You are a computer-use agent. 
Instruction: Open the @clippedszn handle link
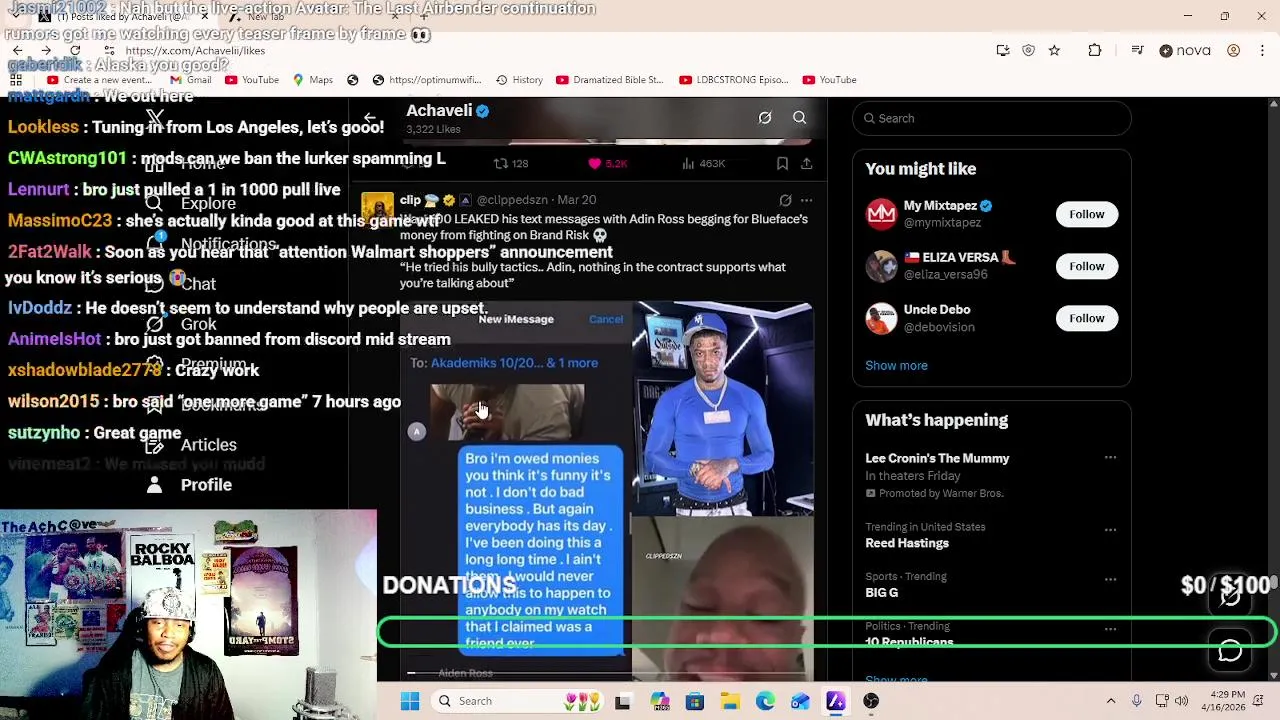click(x=512, y=200)
